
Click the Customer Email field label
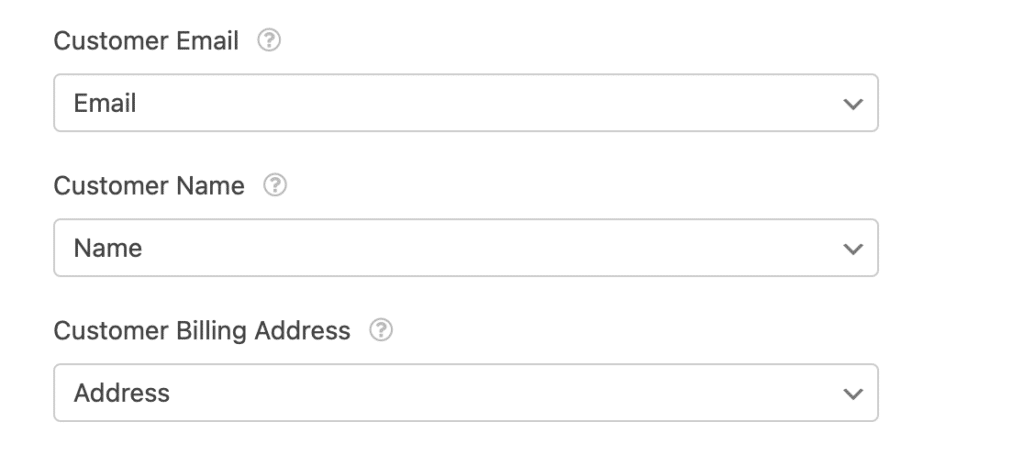(146, 42)
